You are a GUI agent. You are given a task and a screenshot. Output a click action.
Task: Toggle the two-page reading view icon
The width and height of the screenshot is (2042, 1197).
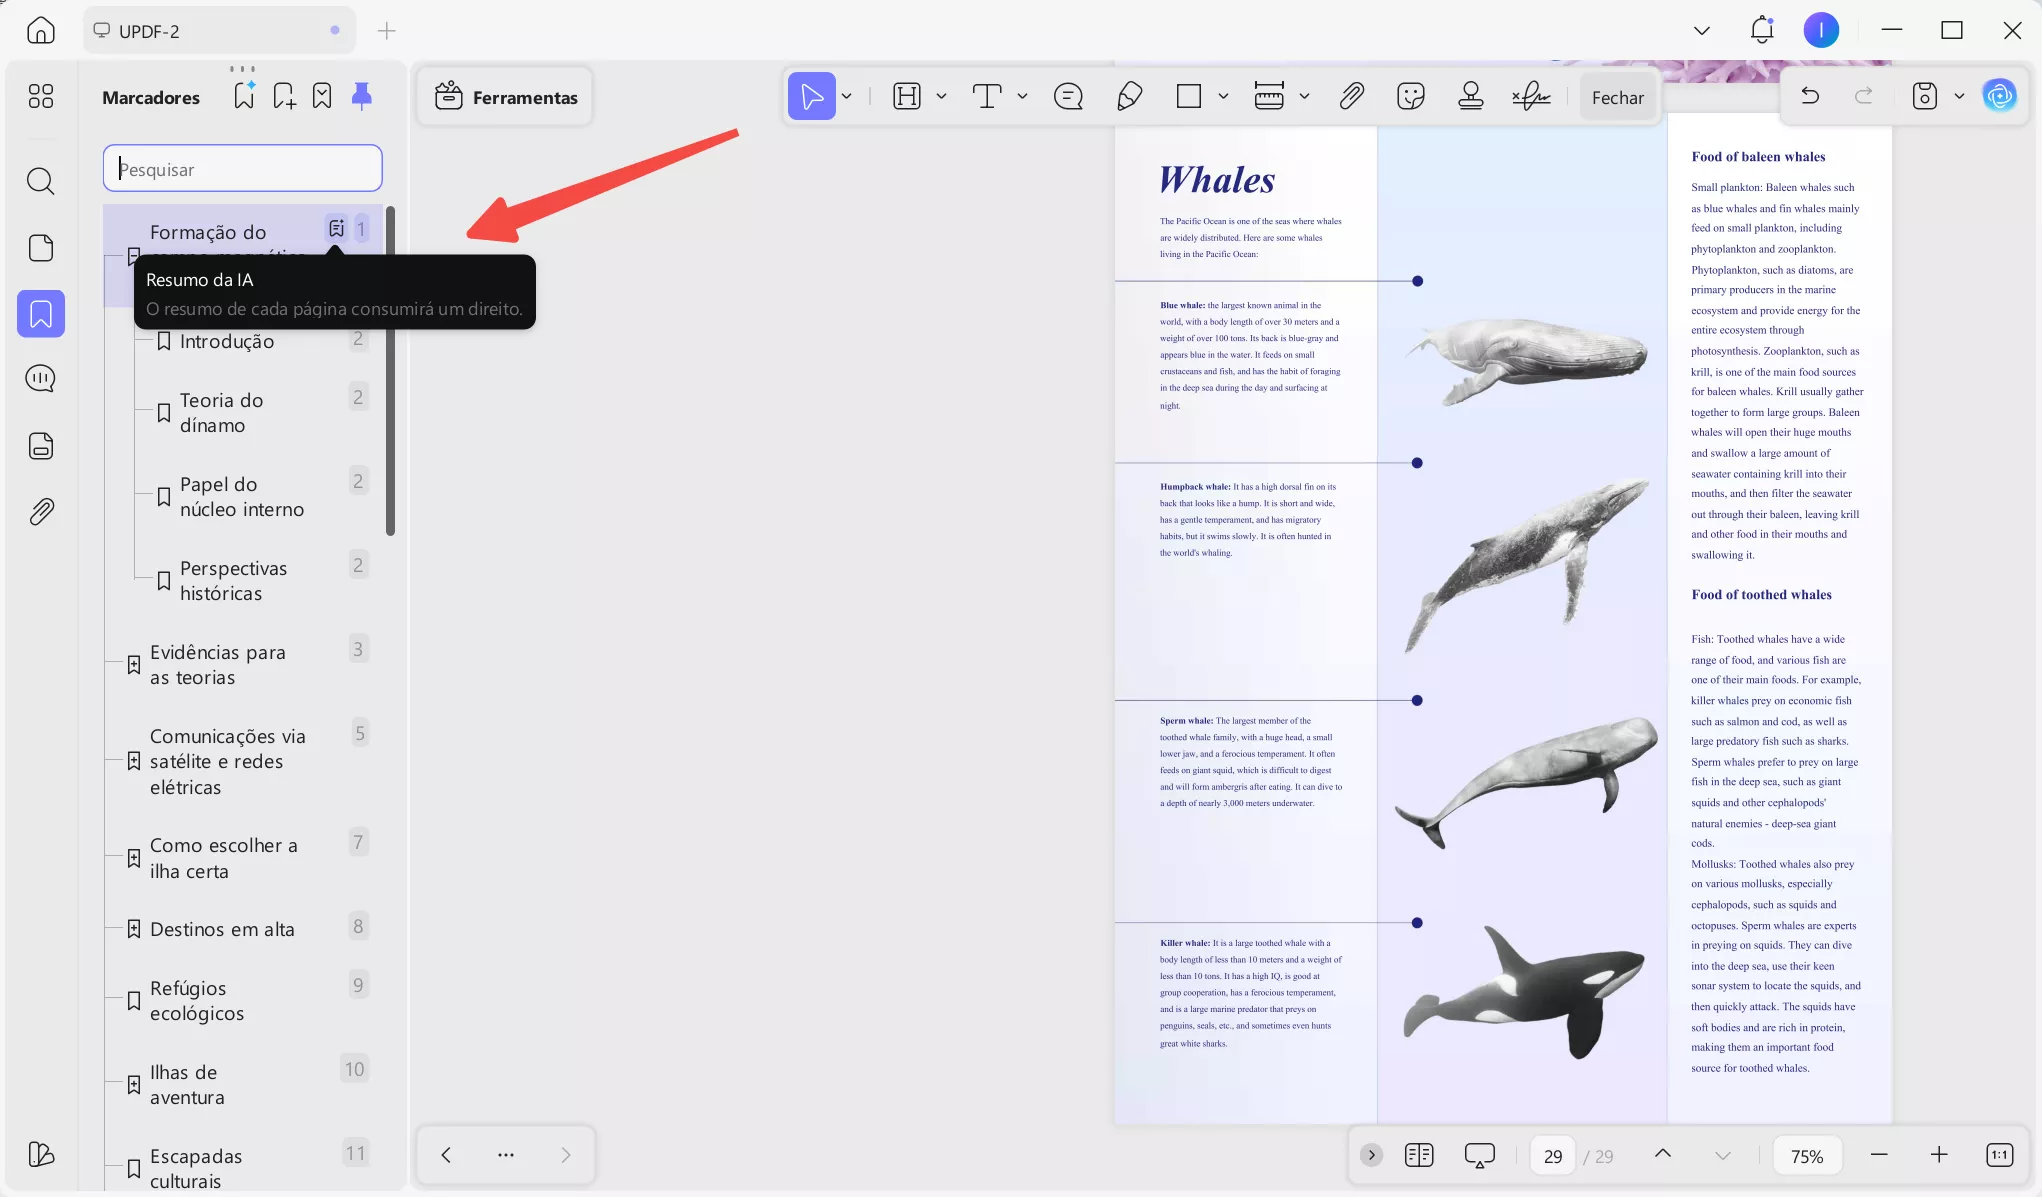[1418, 1155]
